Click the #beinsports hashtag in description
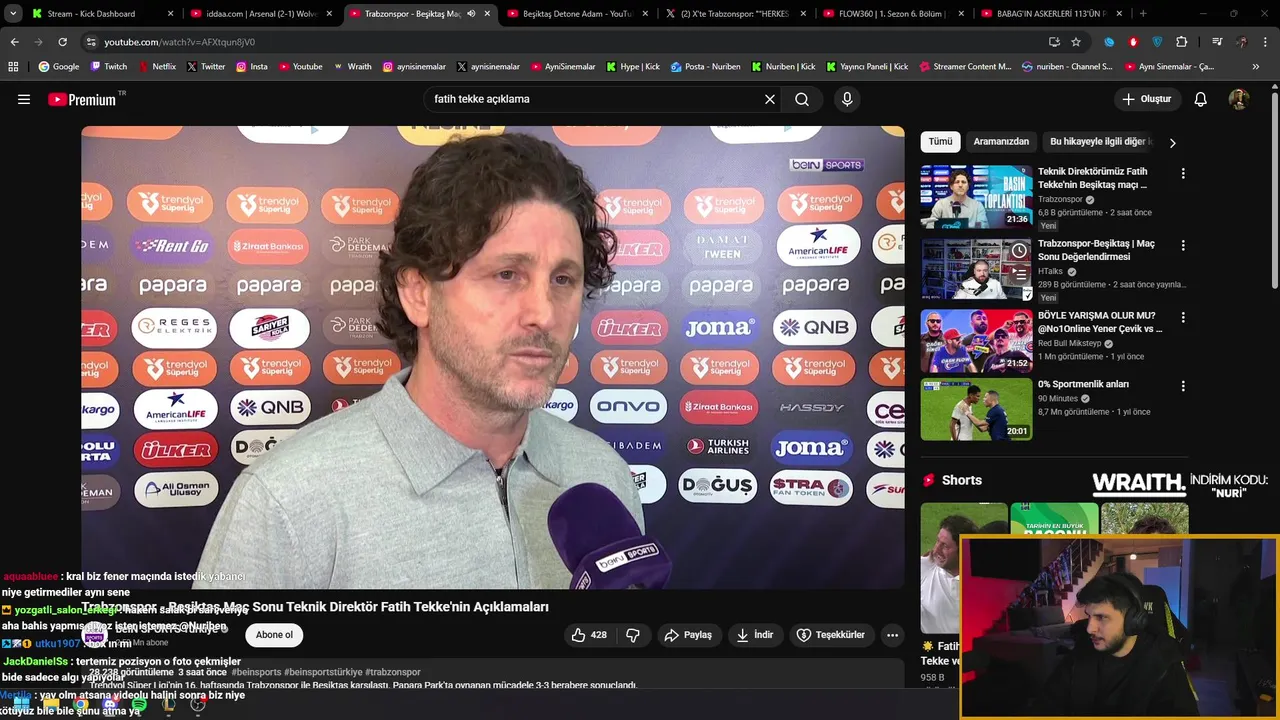 click(x=256, y=672)
